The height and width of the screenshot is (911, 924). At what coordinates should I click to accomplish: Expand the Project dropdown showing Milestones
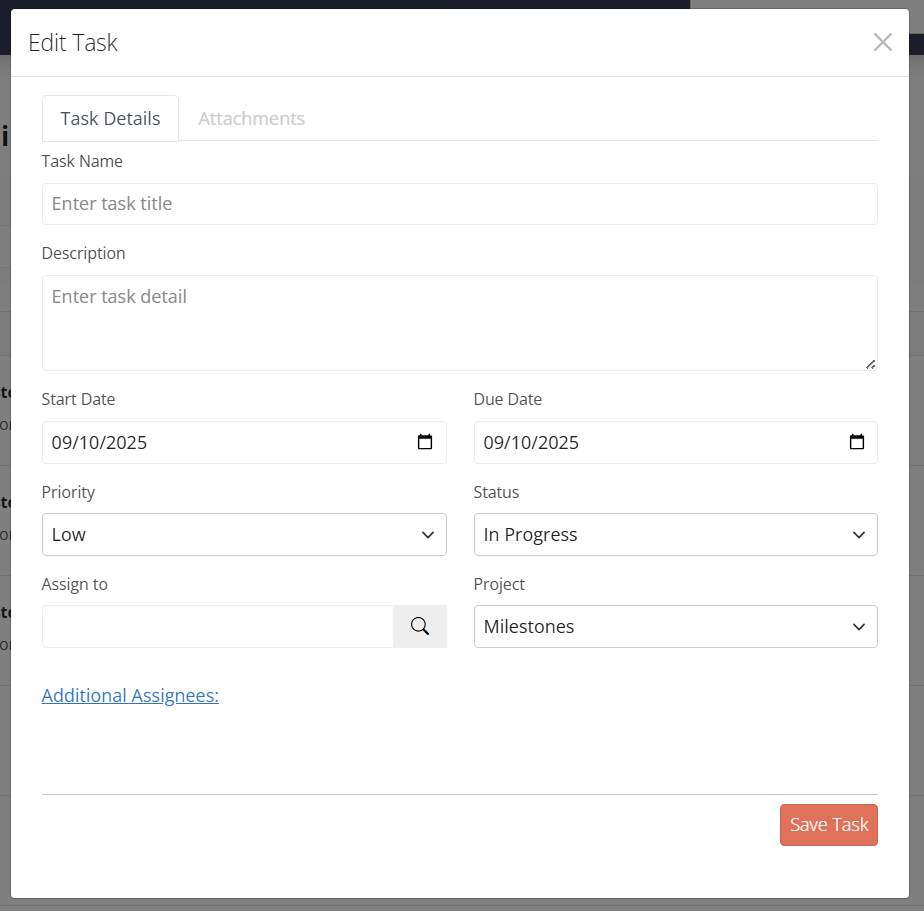[675, 627]
